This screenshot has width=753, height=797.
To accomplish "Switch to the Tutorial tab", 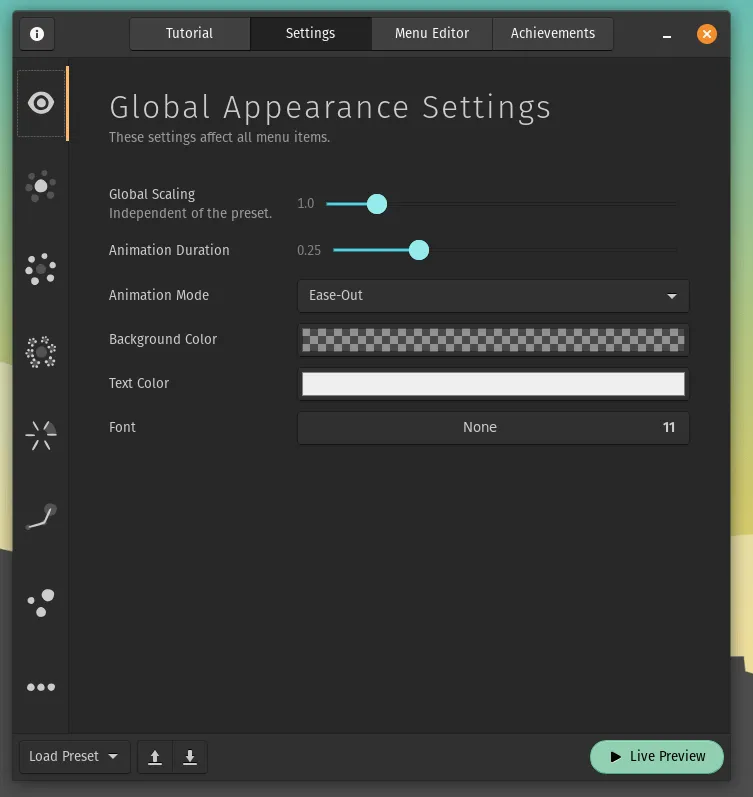I will (189, 34).
